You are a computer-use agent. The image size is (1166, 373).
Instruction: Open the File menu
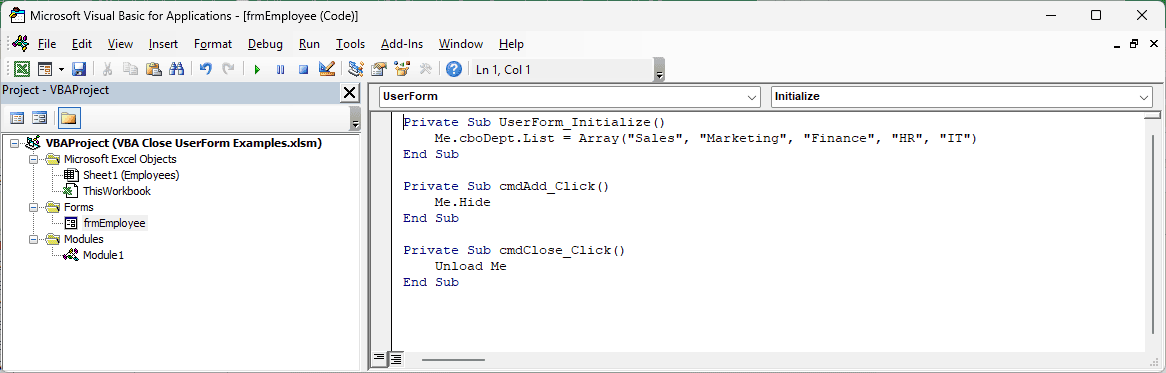tap(47, 44)
